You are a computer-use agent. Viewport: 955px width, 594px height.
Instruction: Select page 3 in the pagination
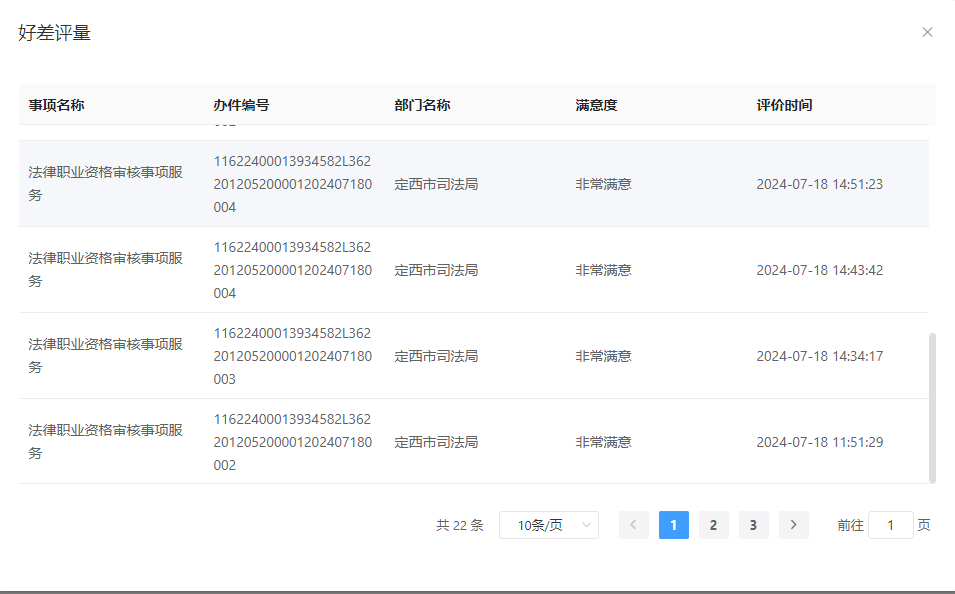pyautogui.click(x=753, y=524)
